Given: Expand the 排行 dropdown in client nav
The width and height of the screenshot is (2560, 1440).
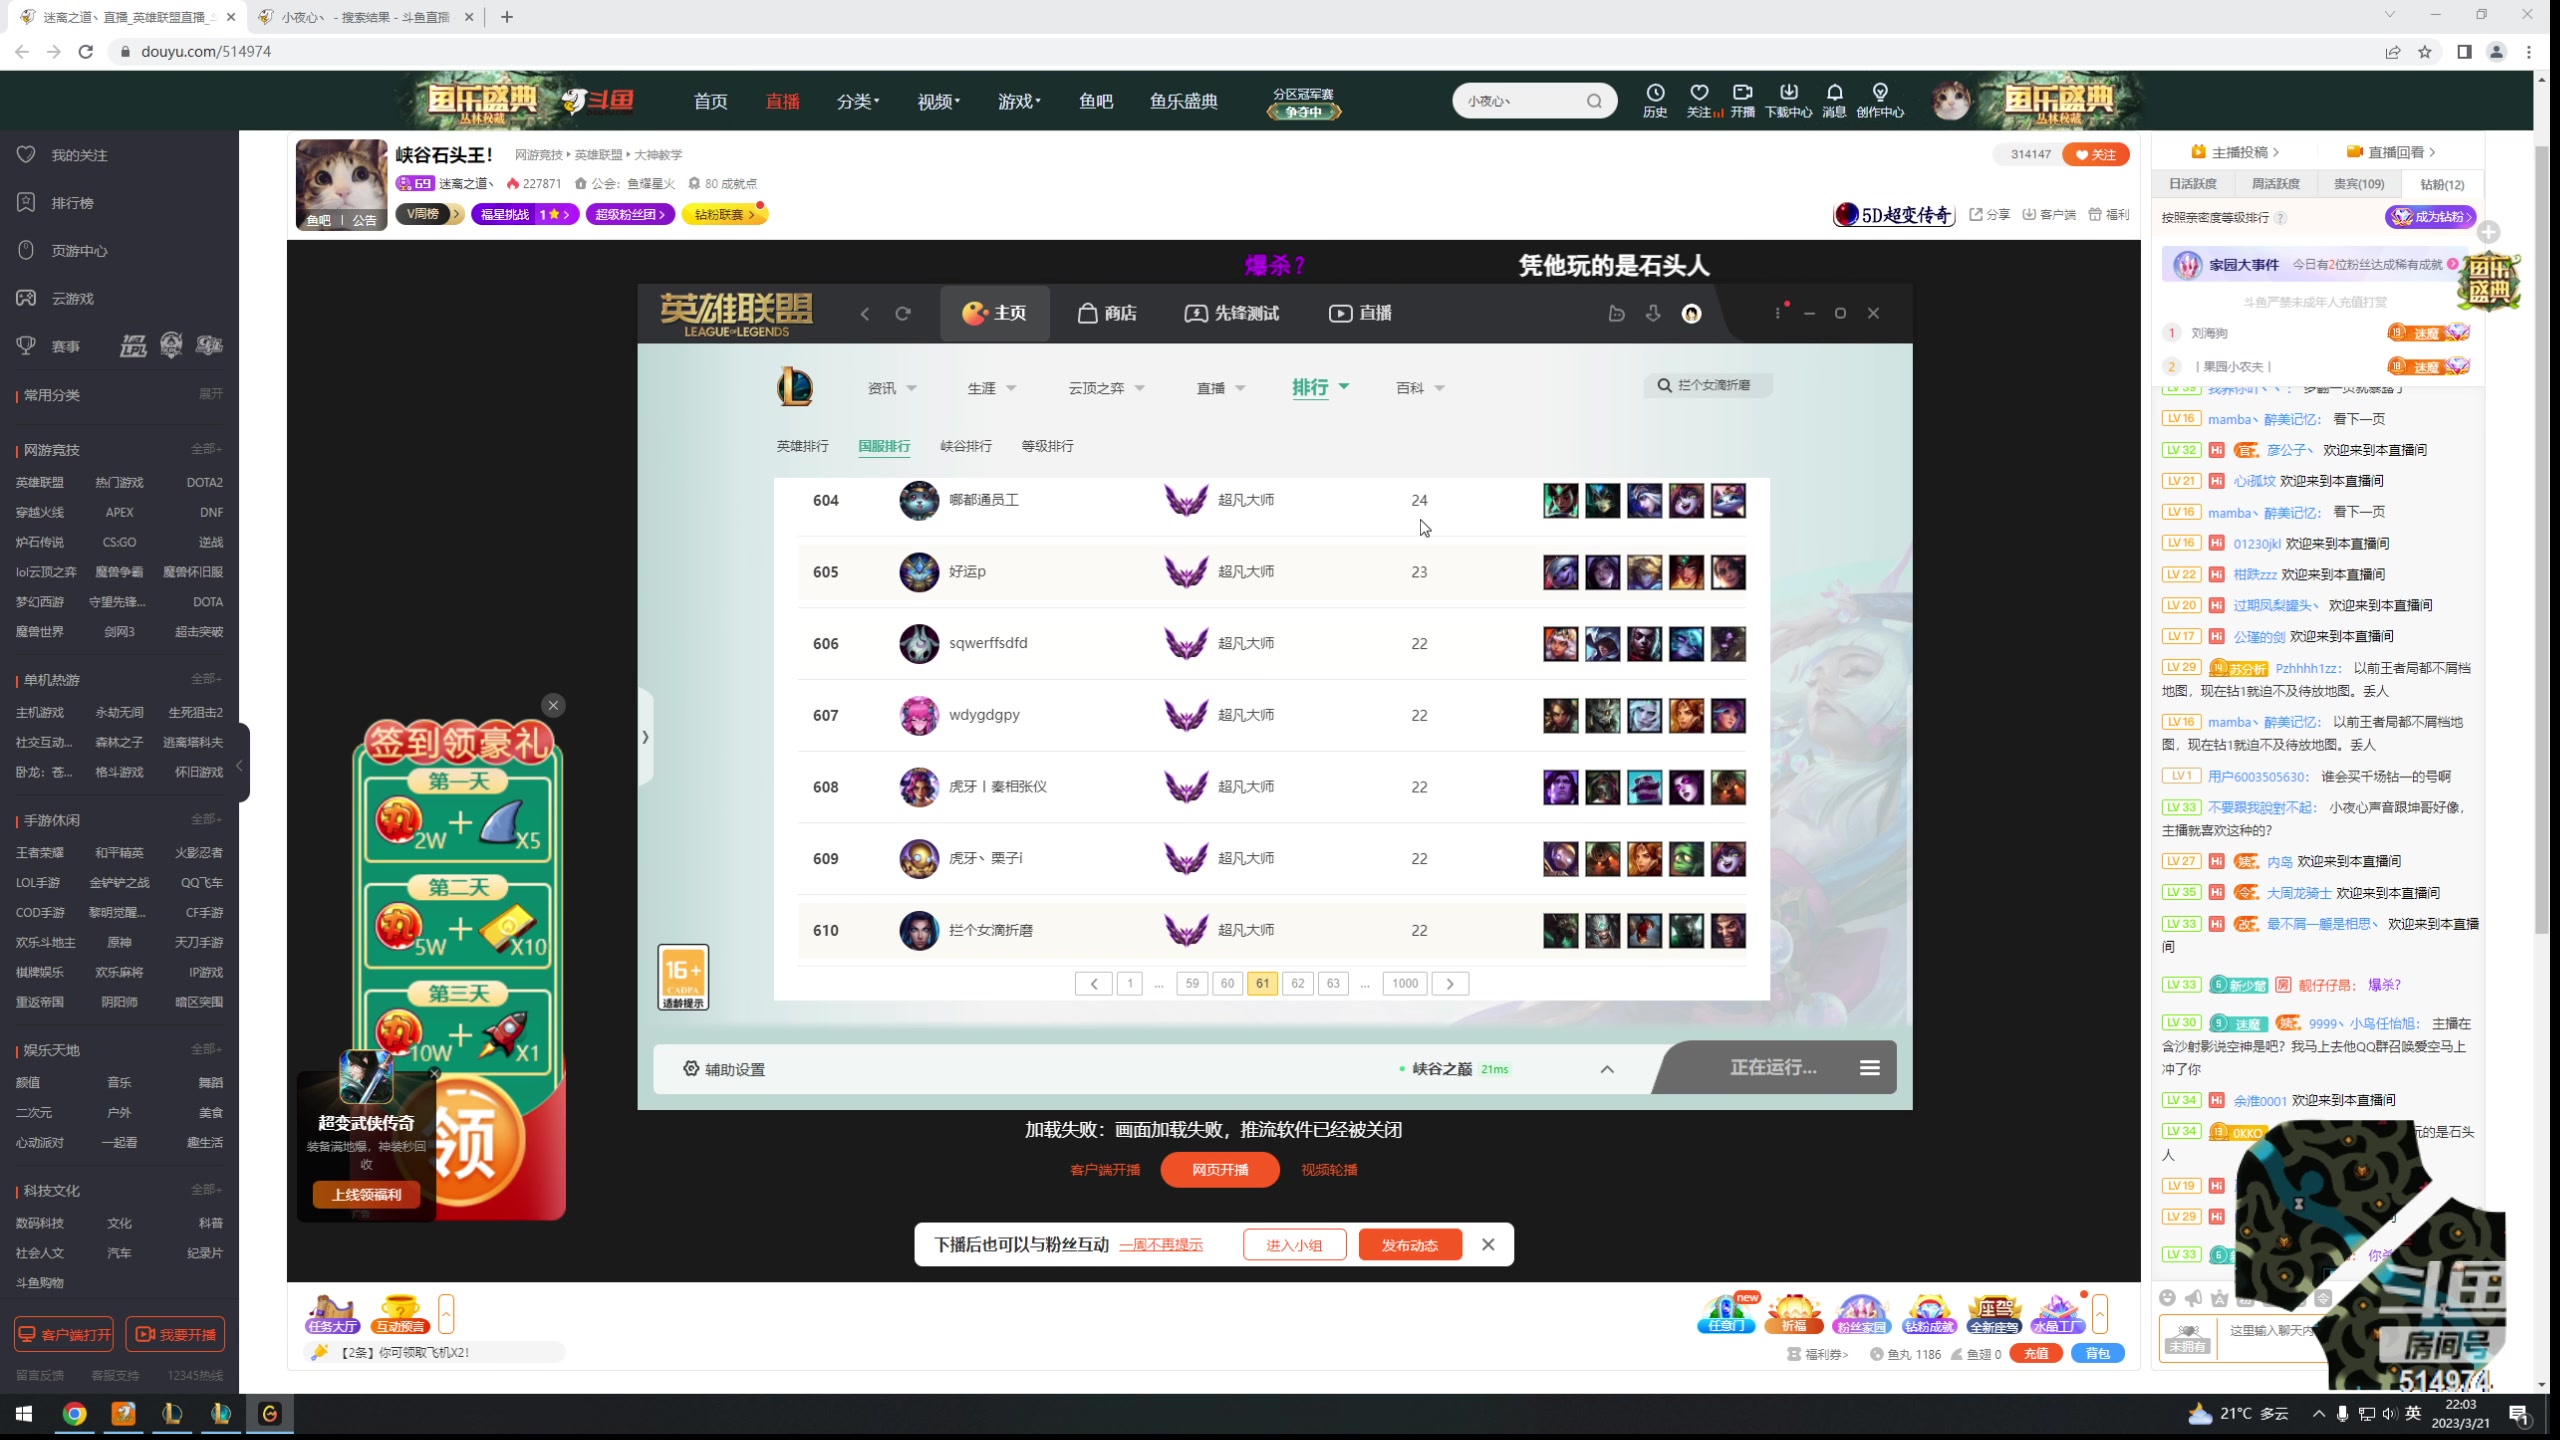Looking at the screenshot, I should 1320,387.
